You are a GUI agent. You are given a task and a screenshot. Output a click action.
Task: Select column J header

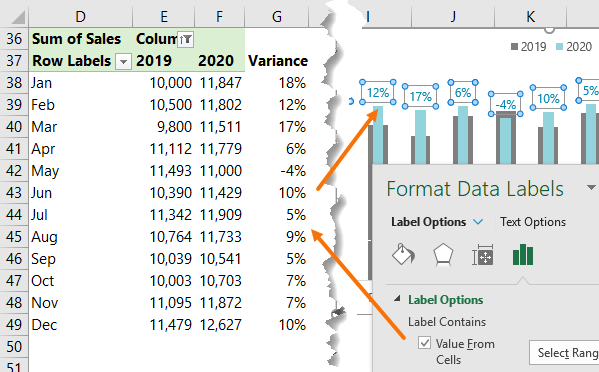click(x=453, y=16)
